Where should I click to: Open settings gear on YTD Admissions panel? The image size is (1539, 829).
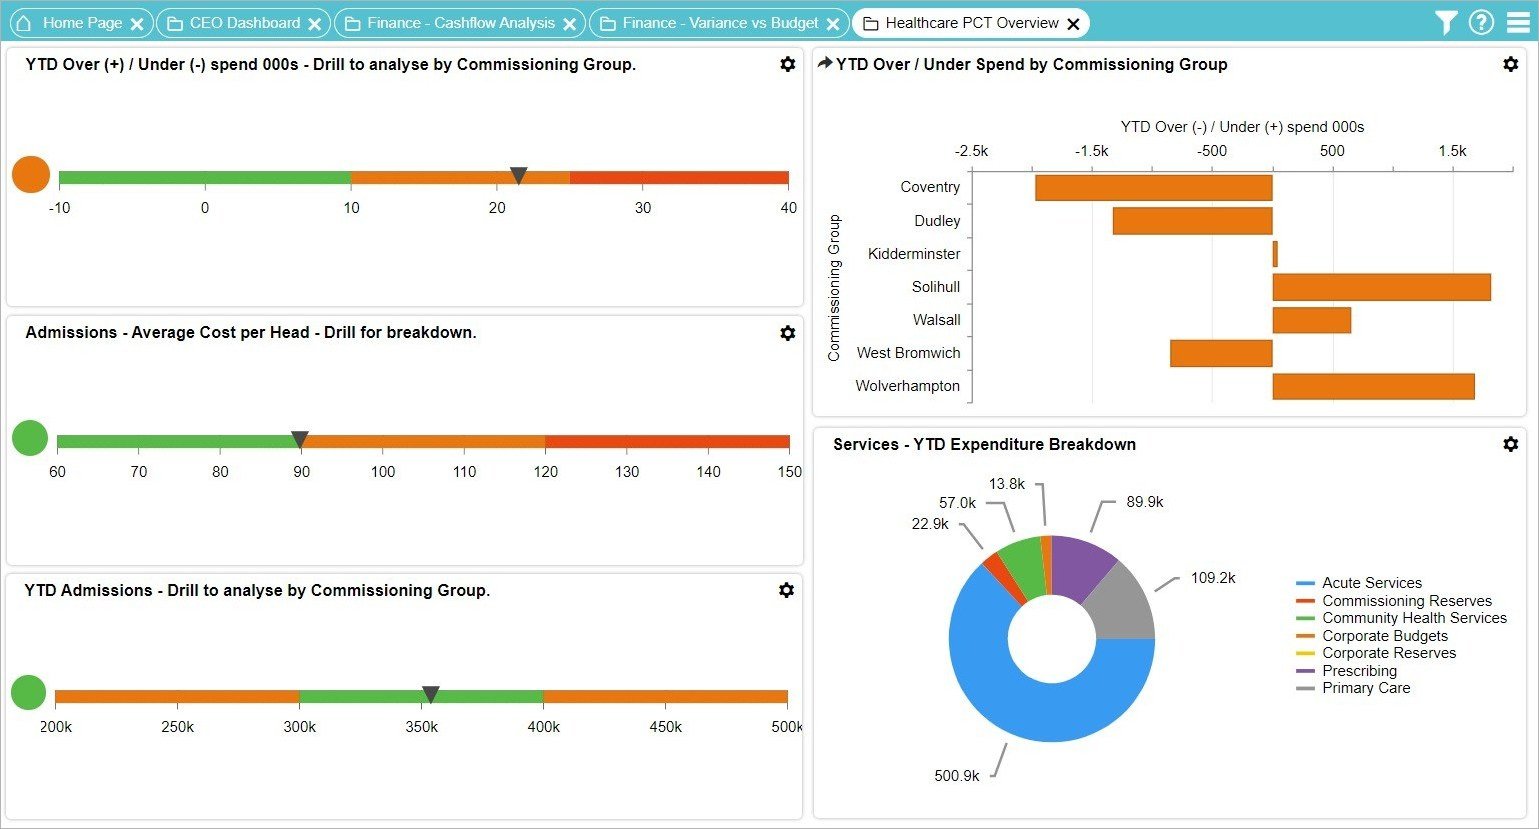[x=787, y=590]
